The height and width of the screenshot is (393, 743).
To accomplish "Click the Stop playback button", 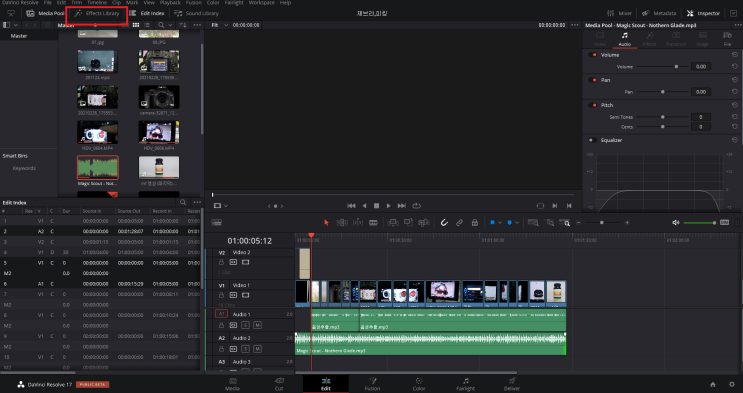I will click(376, 206).
